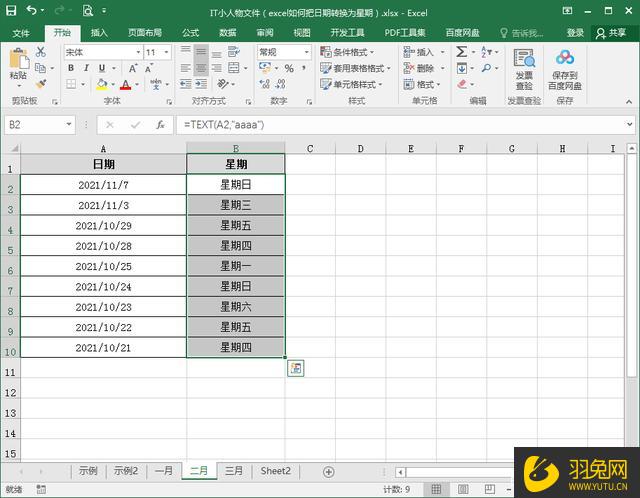
Task: Click the Fill down arrow icon
Action: (462, 68)
